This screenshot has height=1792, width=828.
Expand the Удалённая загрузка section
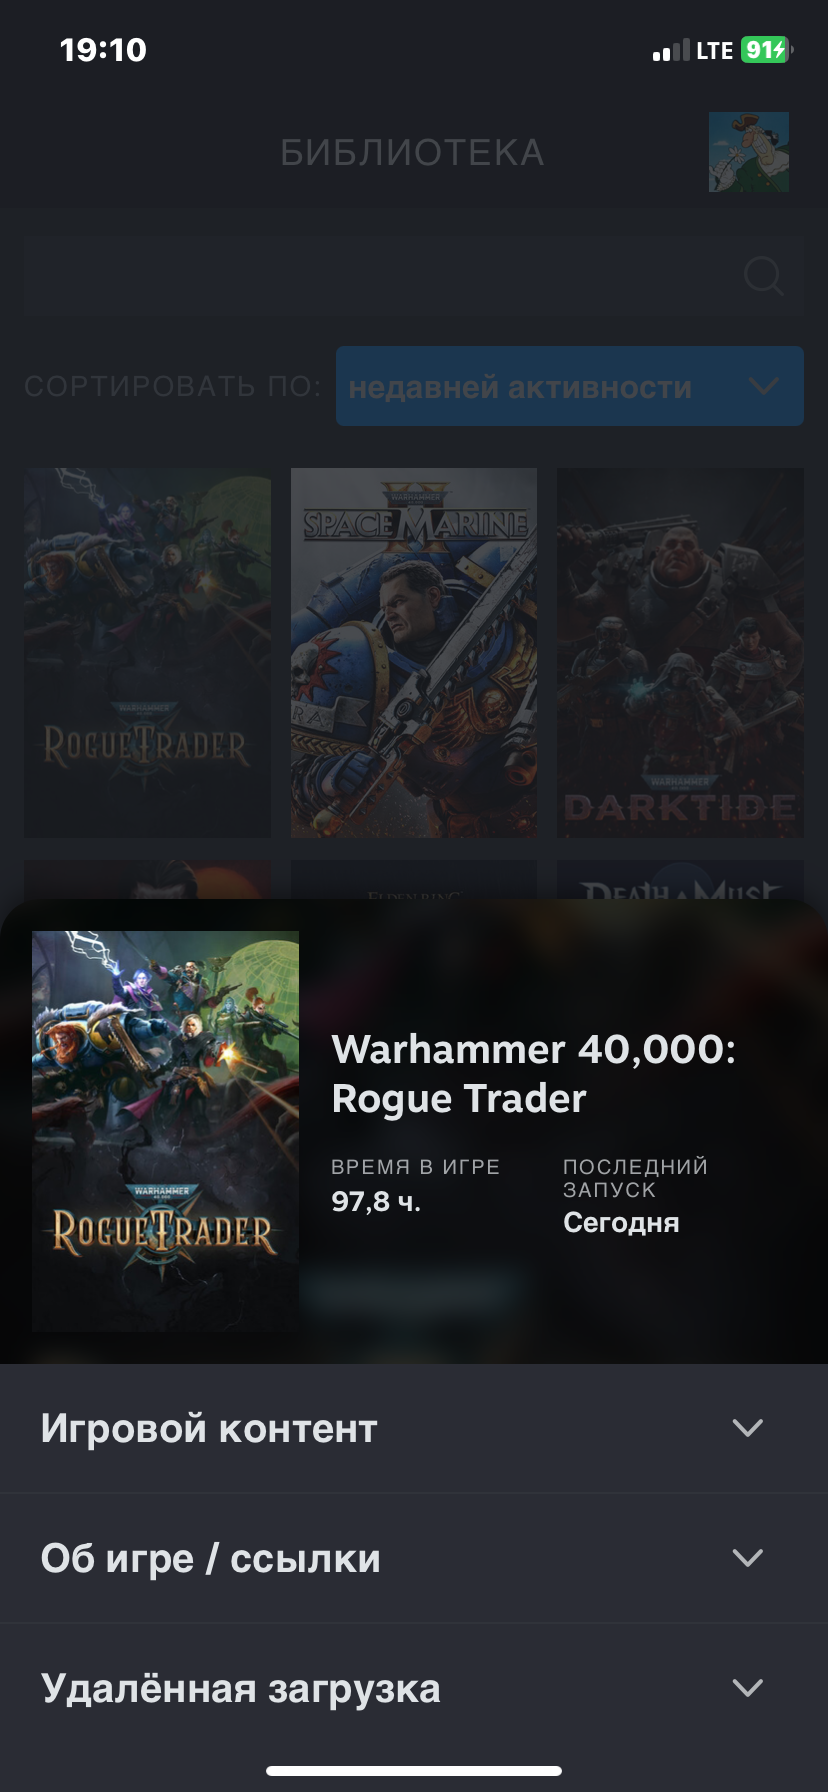pyautogui.click(x=414, y=1688)
